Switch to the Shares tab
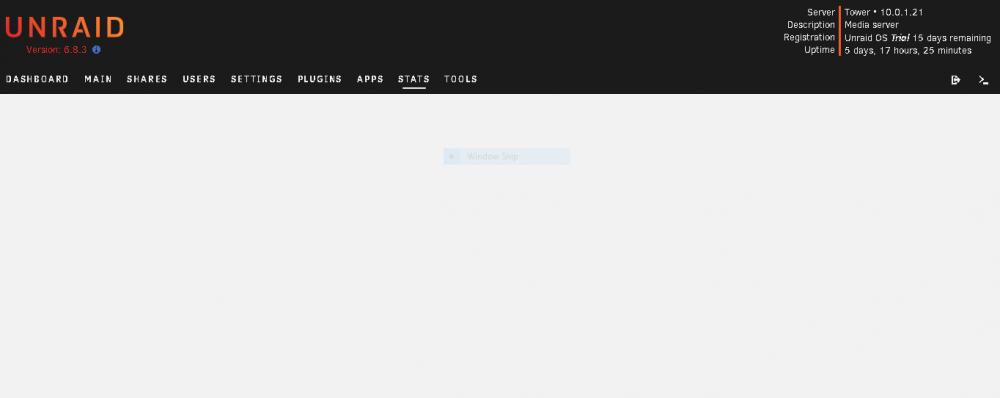The image size is (1000, 398). point(147,79)
